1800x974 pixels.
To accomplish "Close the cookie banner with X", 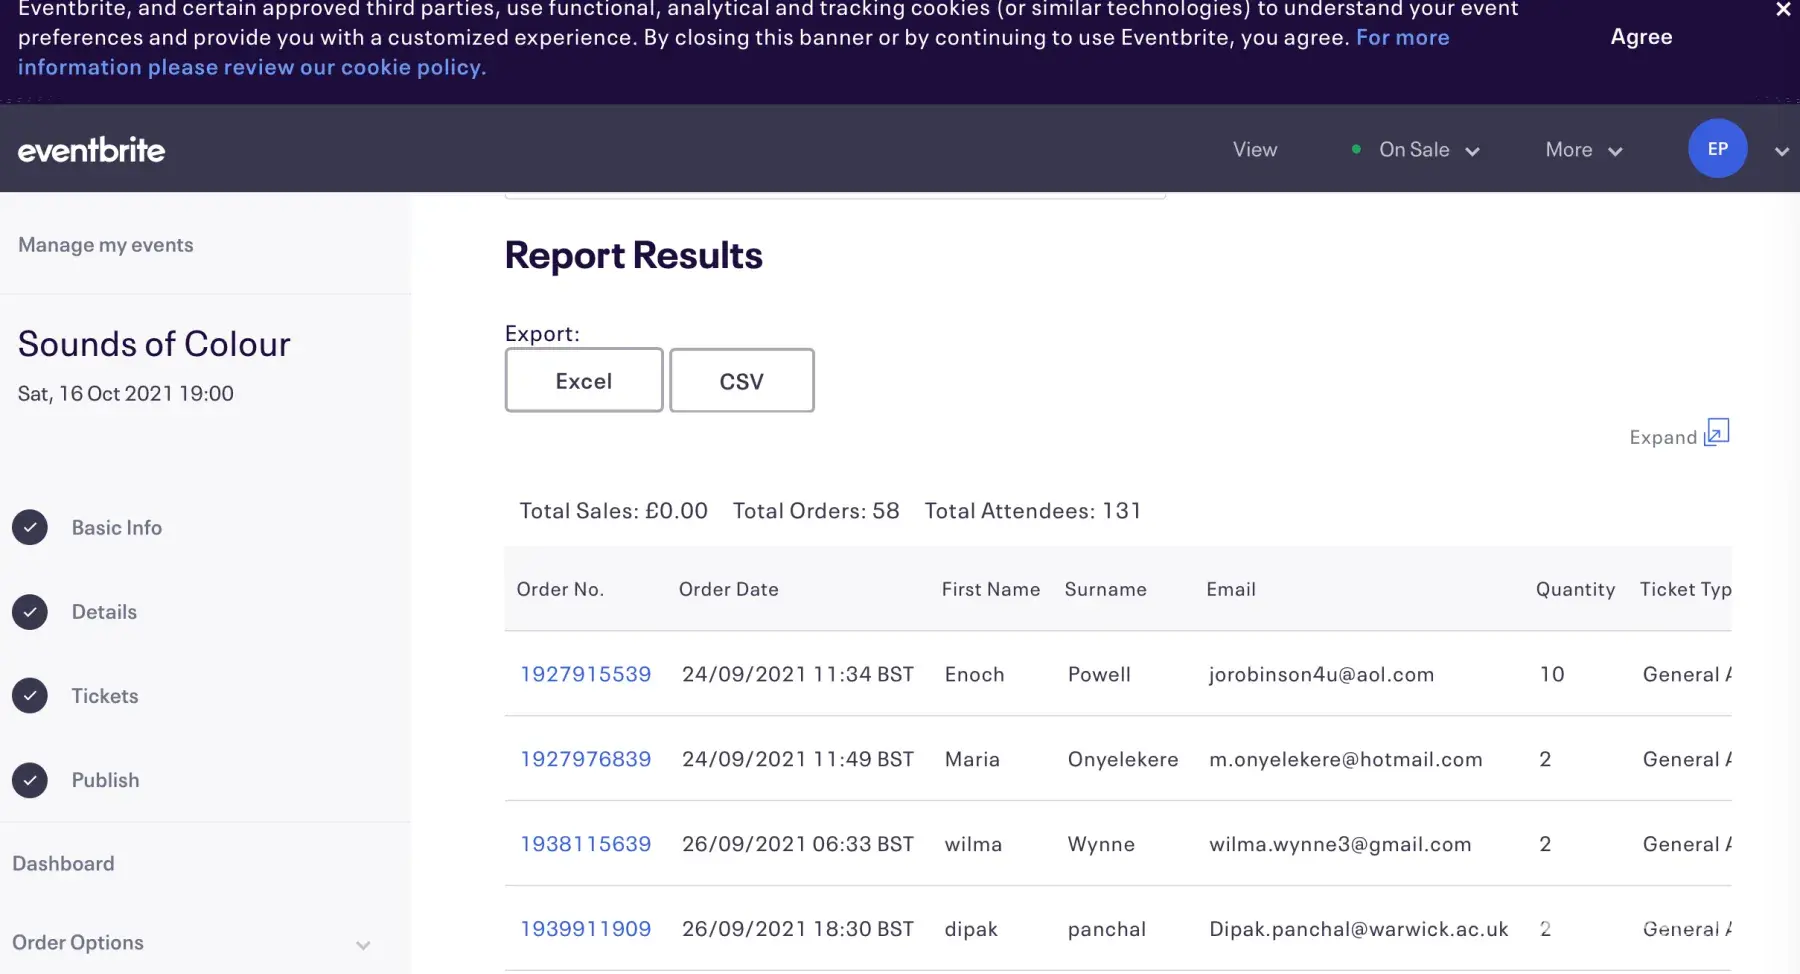I will point(1782,10).
